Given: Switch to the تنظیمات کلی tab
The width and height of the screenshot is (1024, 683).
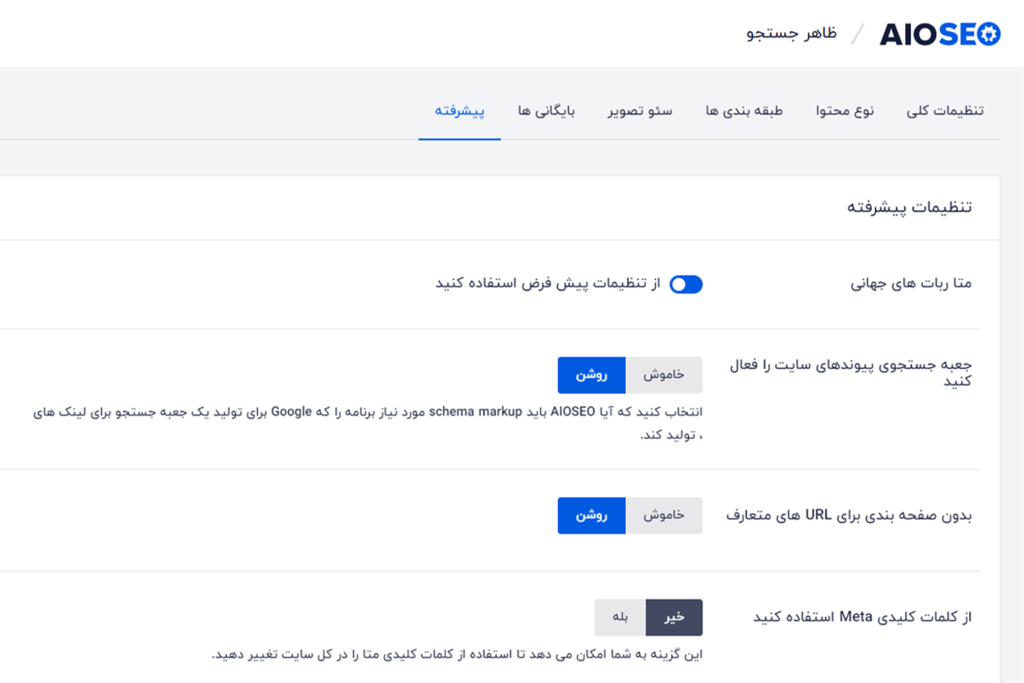Looking at the screenshot, I should 946,110.
